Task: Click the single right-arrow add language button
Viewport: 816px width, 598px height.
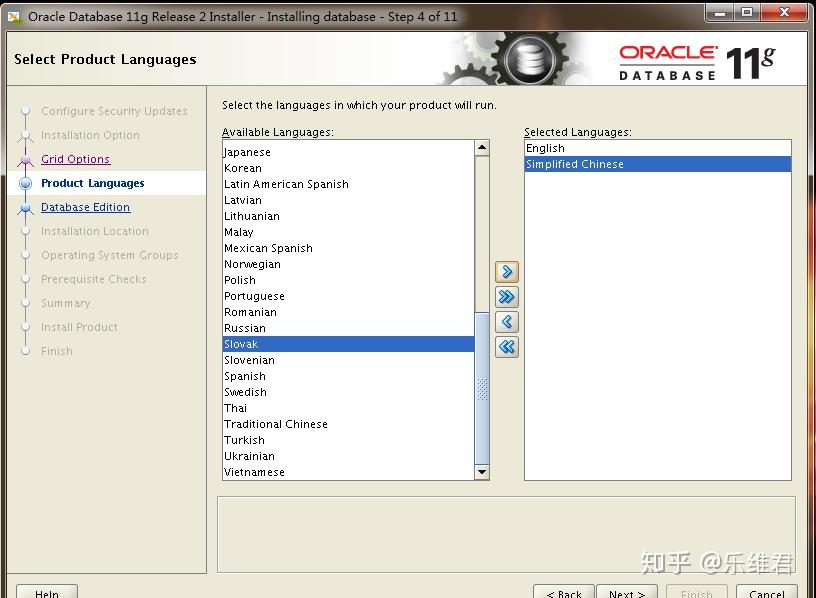Action: pos(506,272)
